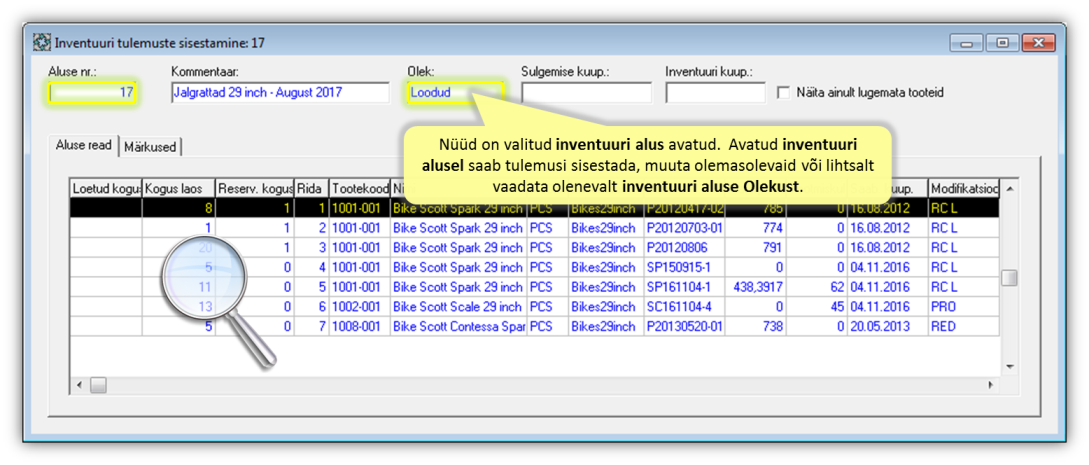The height and width of the screenshot is (465, 1089).
Task: Select lot cell 'P20120806'
Action: click(x=684, y=247)
